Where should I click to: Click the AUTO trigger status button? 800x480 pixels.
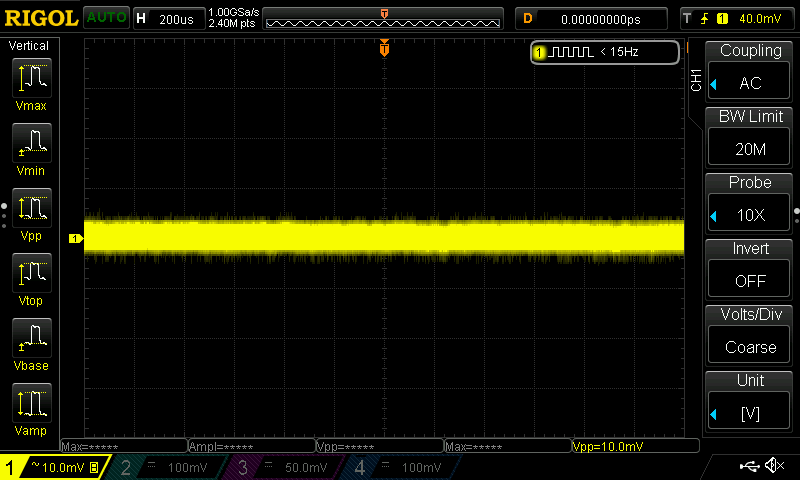[105, 18]
